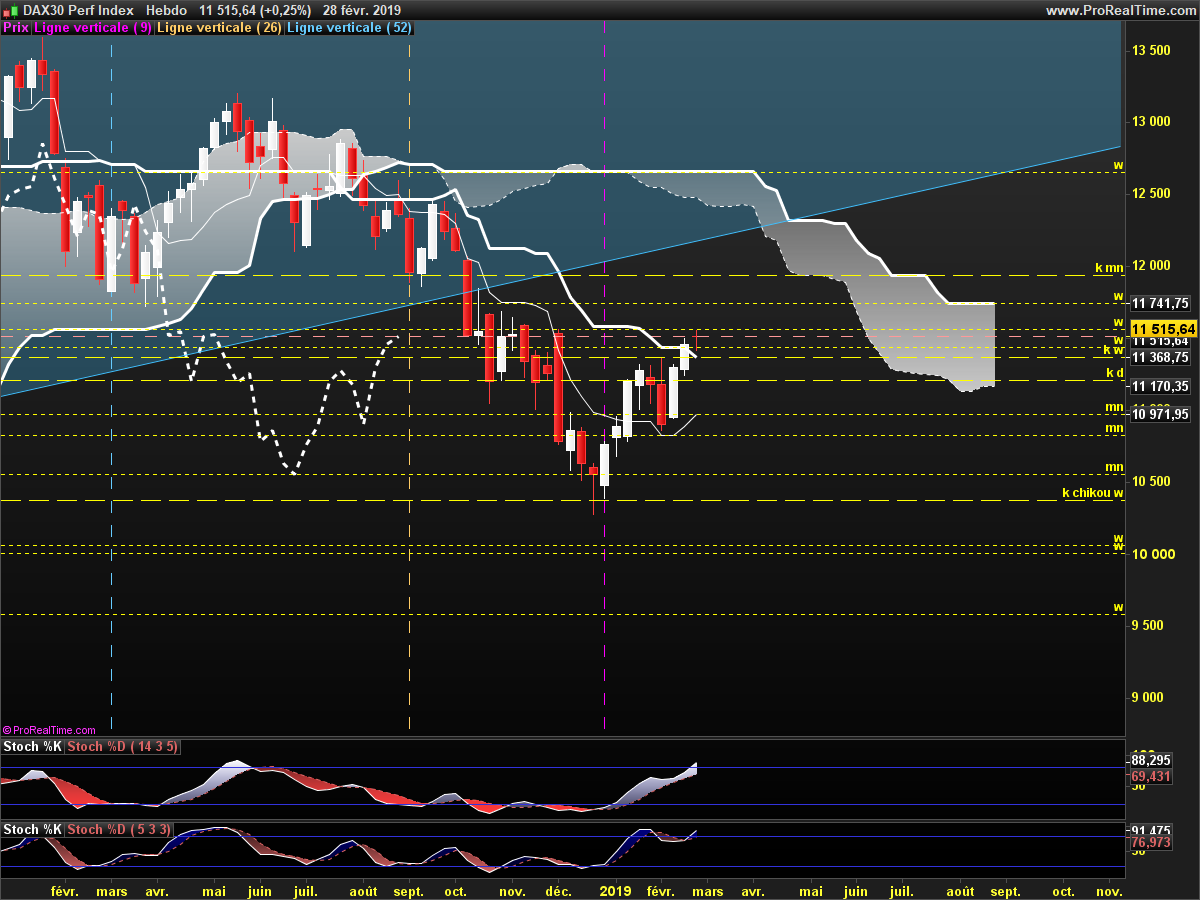Click the 13 000 price axis label

pos(1150,122)
